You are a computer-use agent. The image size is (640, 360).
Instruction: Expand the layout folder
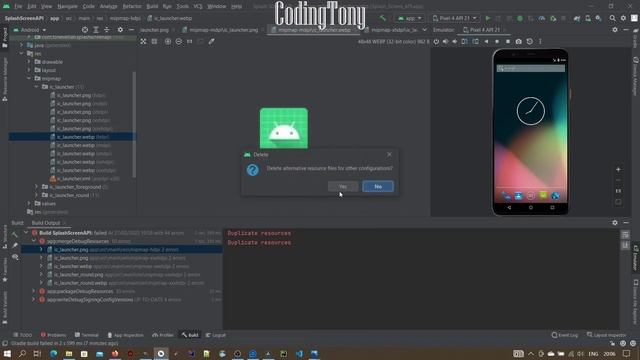coord(29,70)
